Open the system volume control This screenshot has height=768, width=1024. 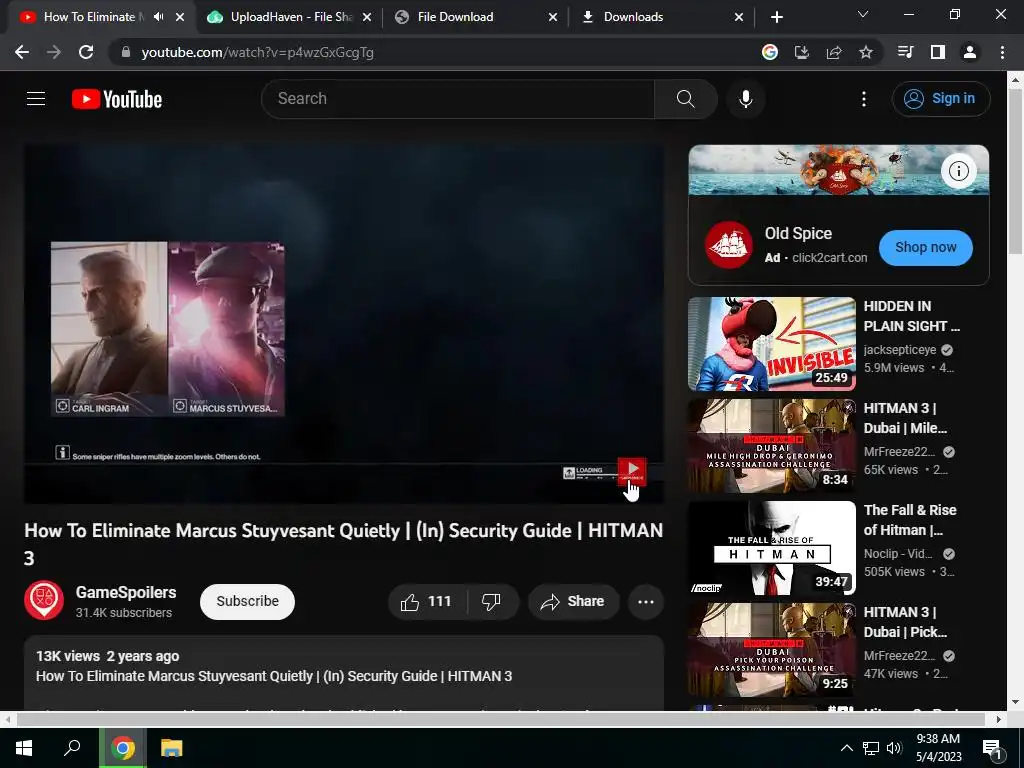point(895,748)
